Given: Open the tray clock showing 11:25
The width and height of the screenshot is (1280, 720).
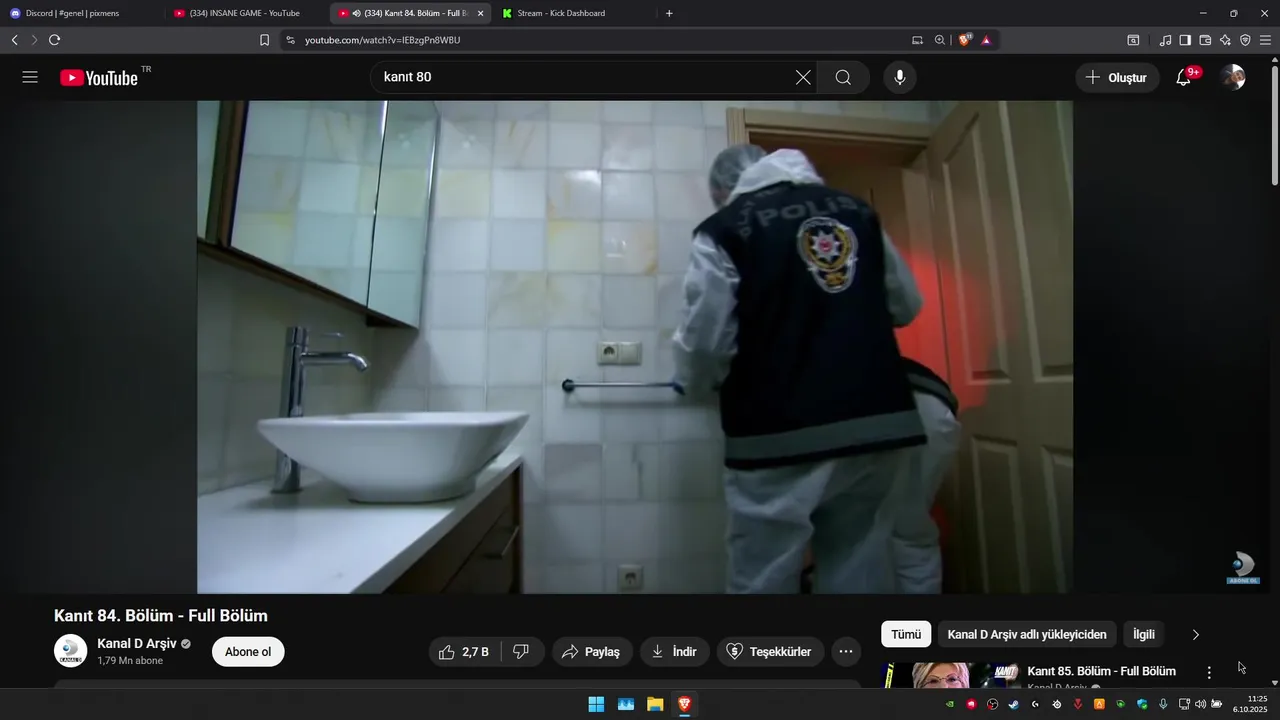Looking at the screenshot, I should pyautogui.click(x=1250, y=704).
